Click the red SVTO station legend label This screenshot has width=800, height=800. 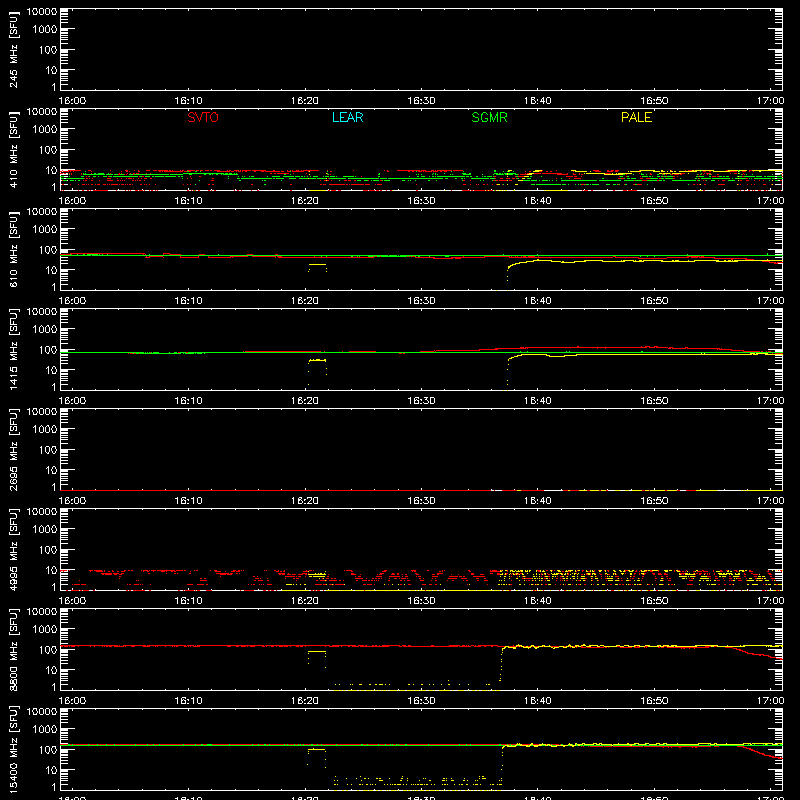tap(203, 117)
